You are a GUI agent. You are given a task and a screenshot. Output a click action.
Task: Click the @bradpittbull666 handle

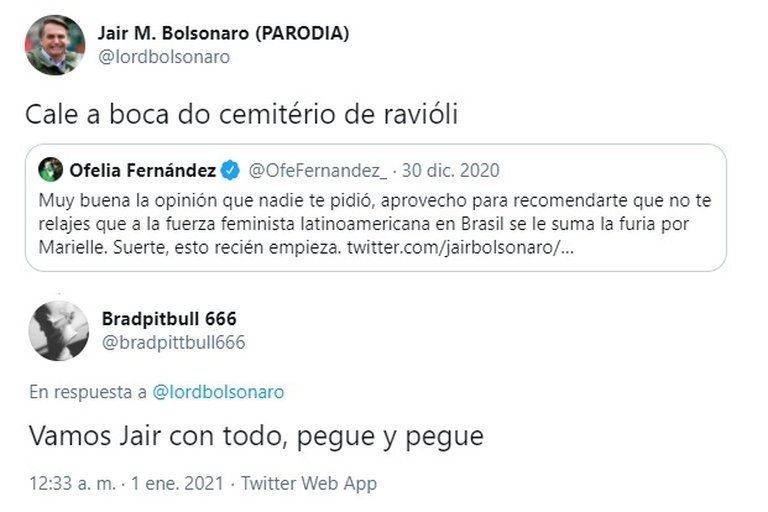click(173, 343)
